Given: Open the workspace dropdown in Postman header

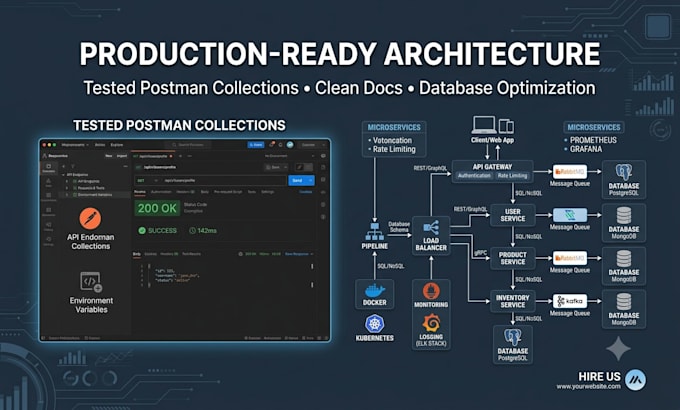Looking at the screenshot, I should point(75,145).
